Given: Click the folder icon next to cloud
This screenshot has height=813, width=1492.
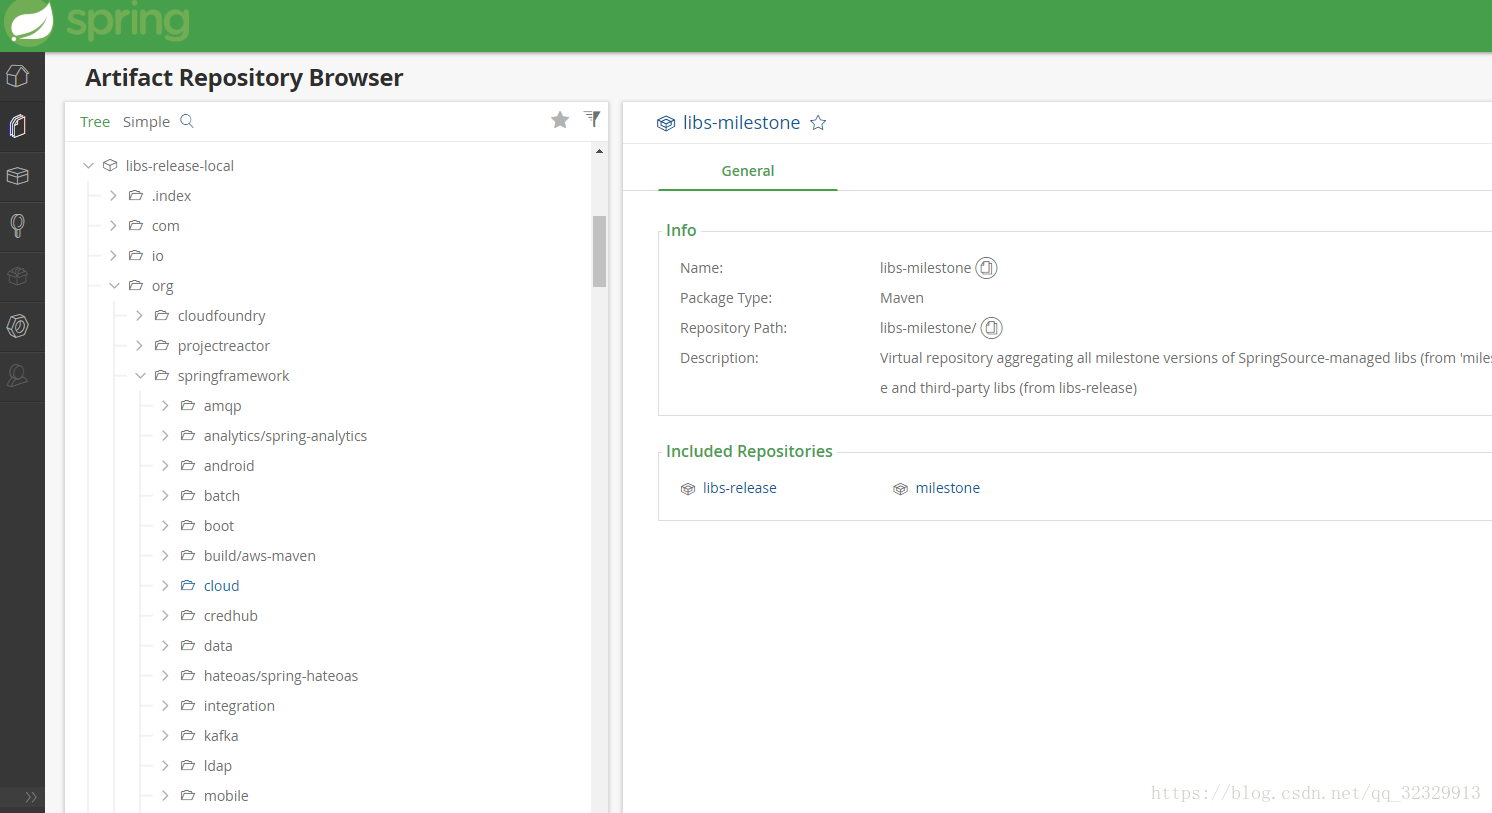Looking at the screenshot, I should pyautogui.click(x=187, y=586).
